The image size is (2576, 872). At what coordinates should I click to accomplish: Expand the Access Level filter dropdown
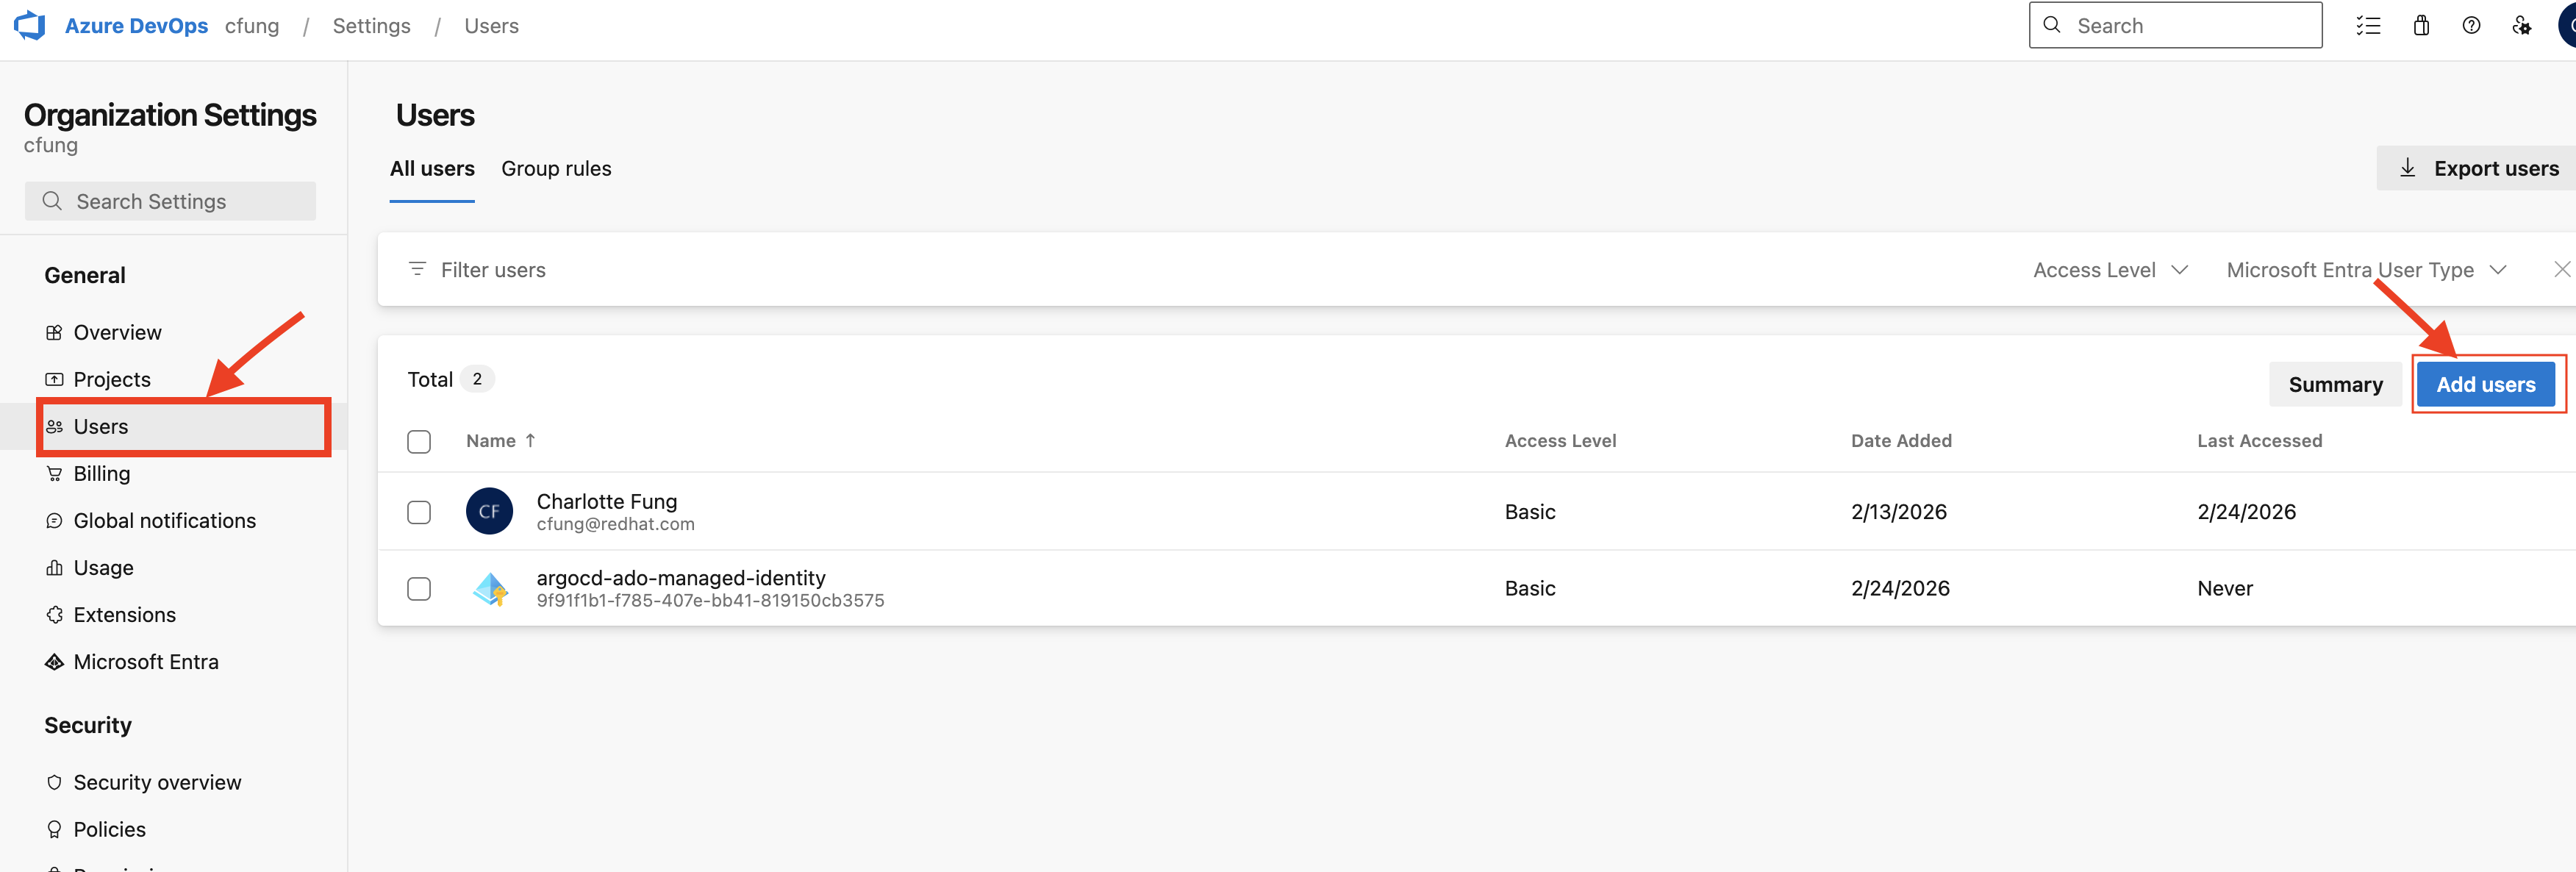pyautogui.click(x=2110, y=270)
